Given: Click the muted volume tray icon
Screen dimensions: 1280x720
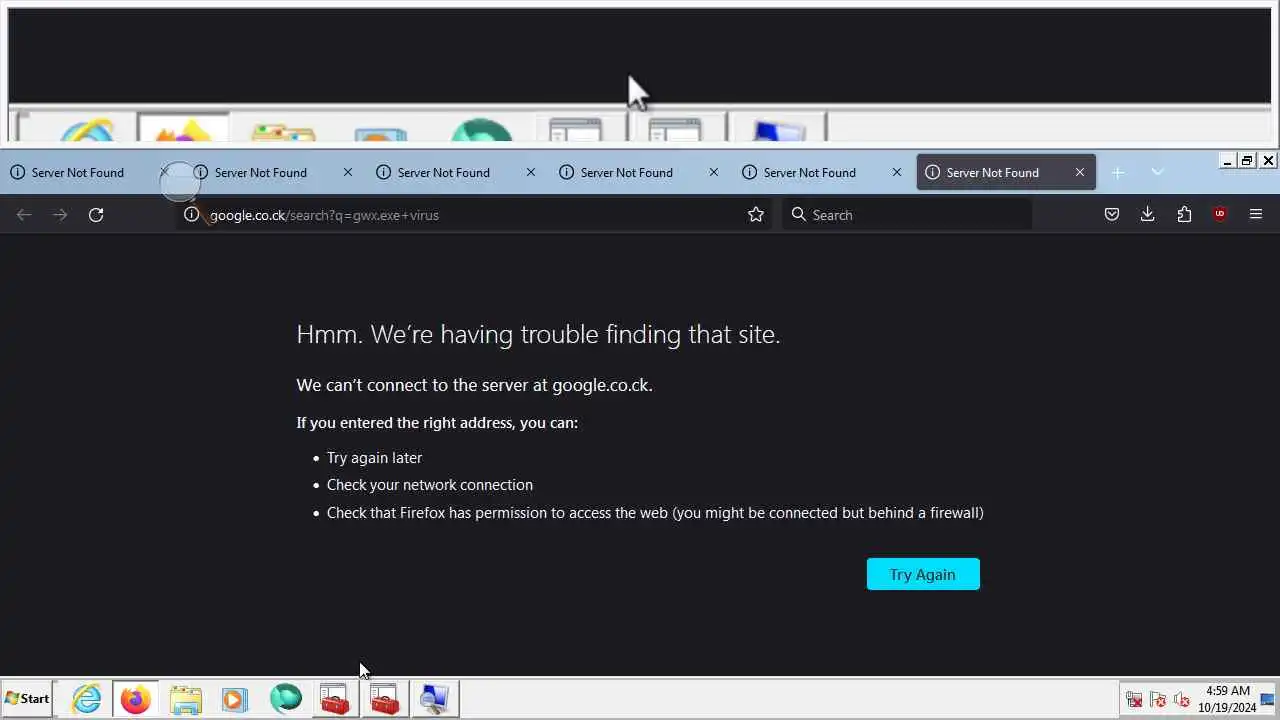Looking at the screenshot, I should tap(1182, 699).
